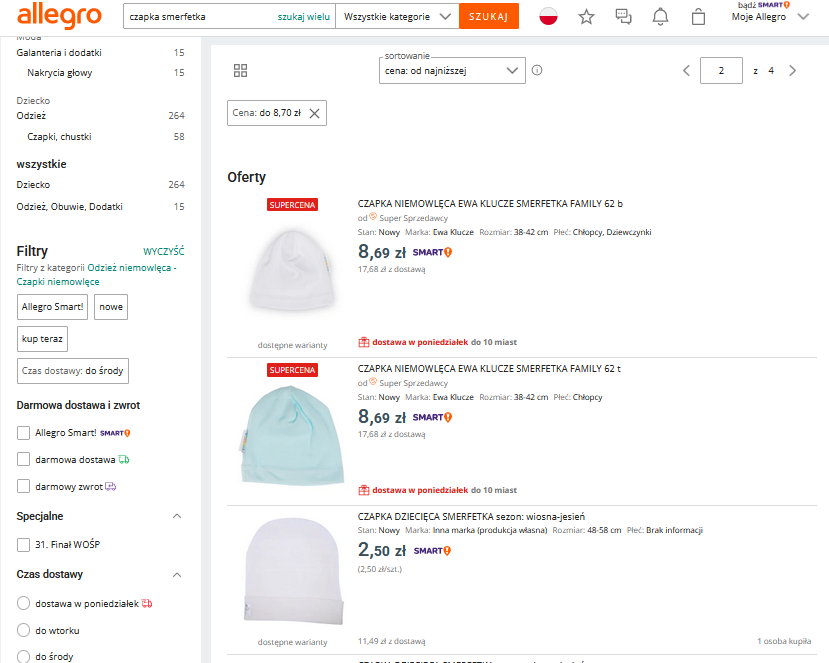Click 'dostępne warianty' under first offer

(292, 345)
